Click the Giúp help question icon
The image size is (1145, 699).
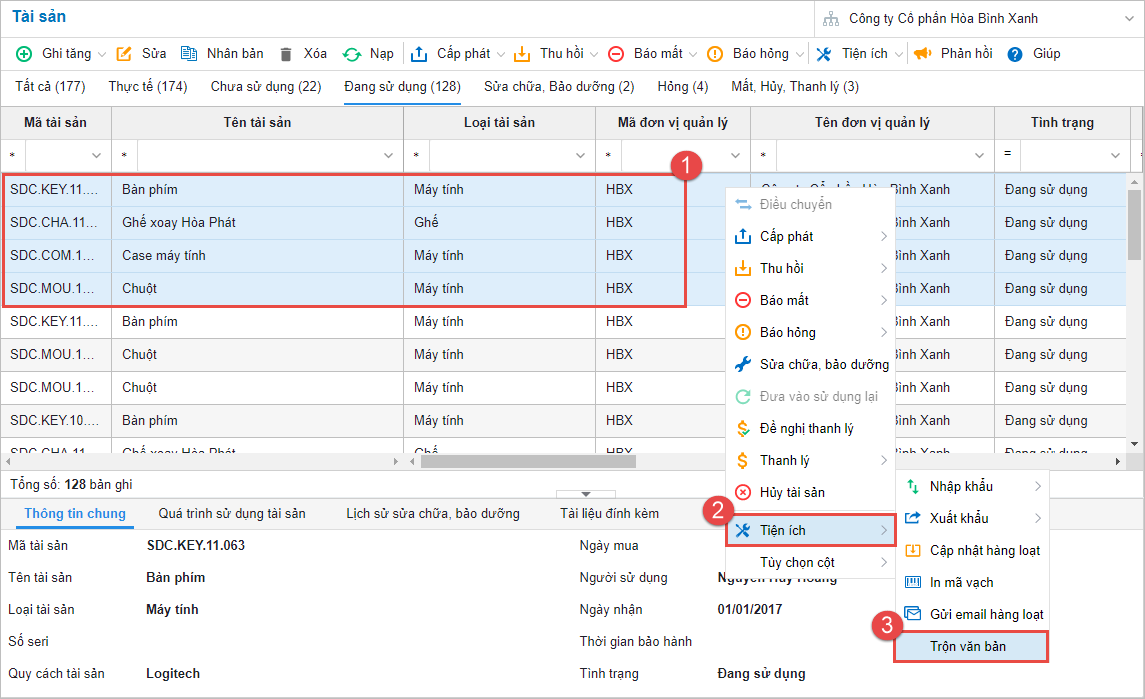[1015, 54]
